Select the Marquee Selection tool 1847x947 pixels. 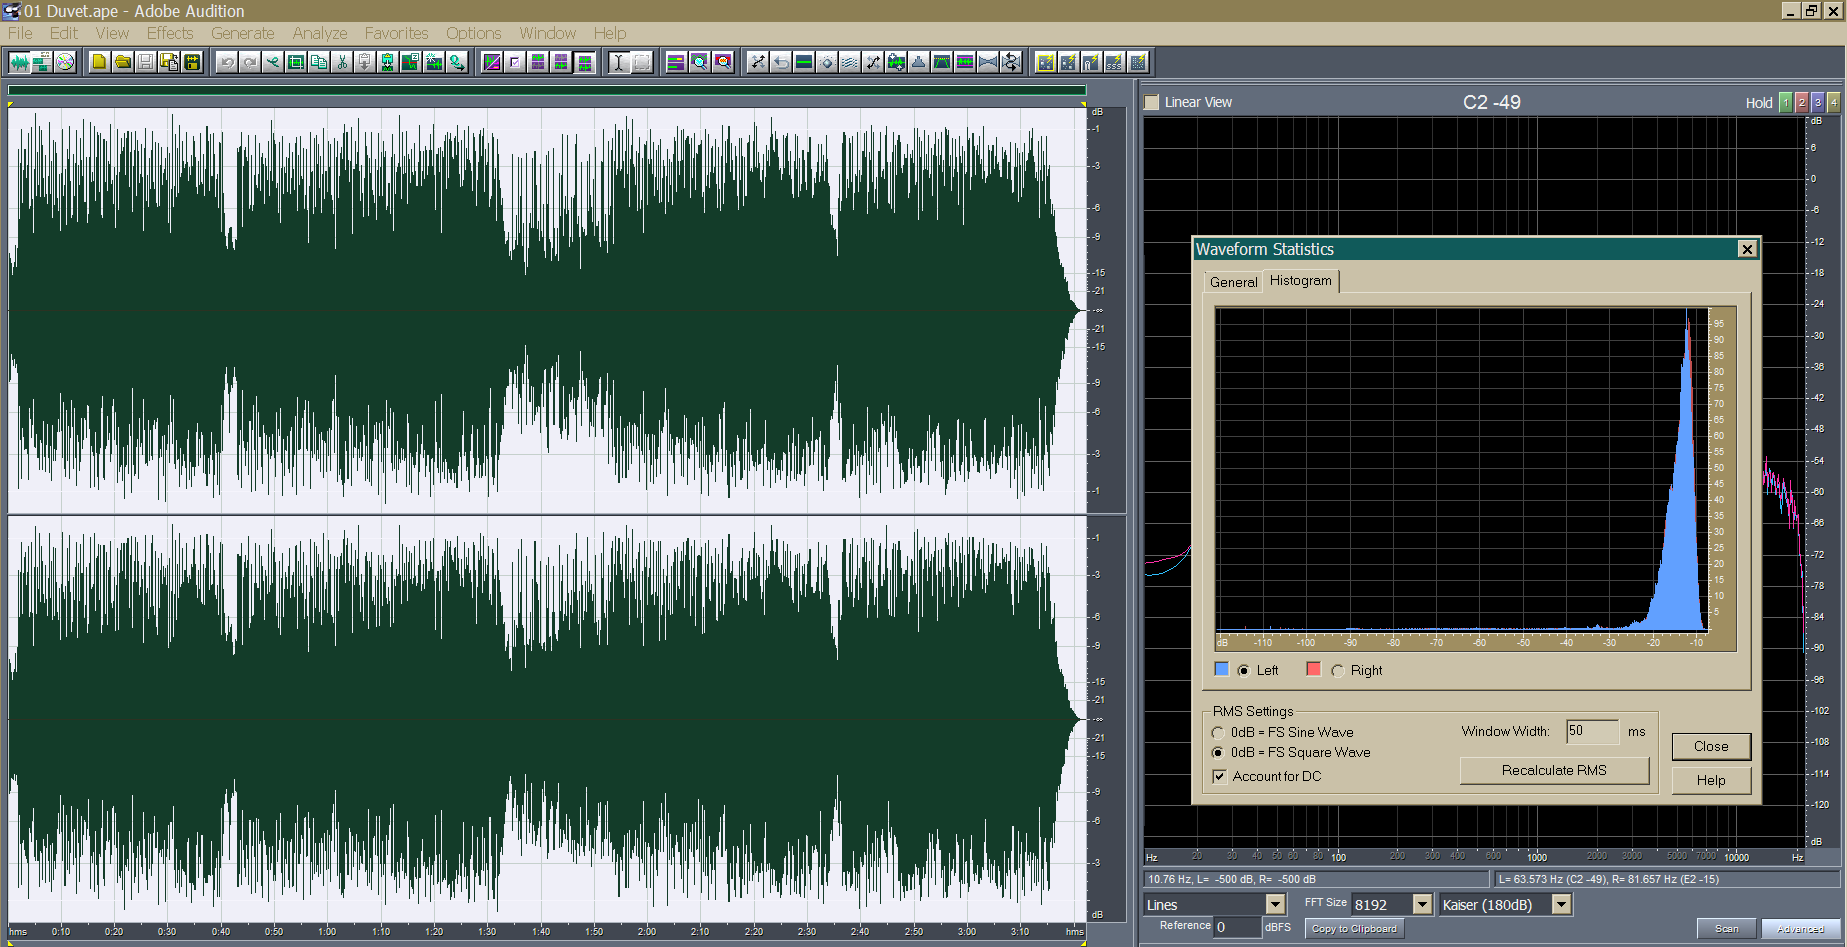pyautogui.click(x=642, y=62)
